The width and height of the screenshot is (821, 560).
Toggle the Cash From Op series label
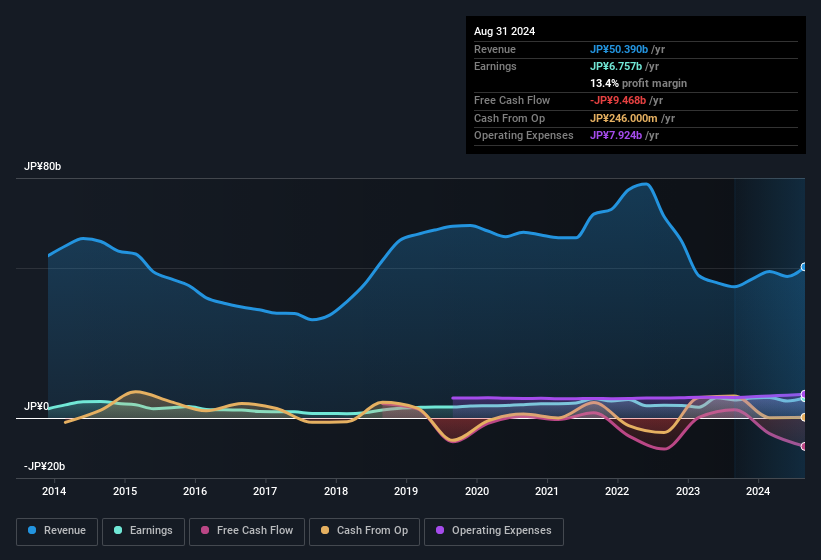click(371, 531)
